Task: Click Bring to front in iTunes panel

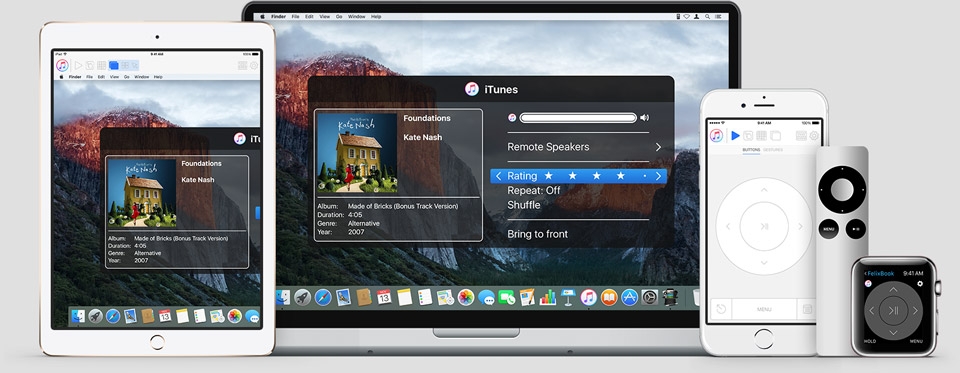Action: [538, 234]
